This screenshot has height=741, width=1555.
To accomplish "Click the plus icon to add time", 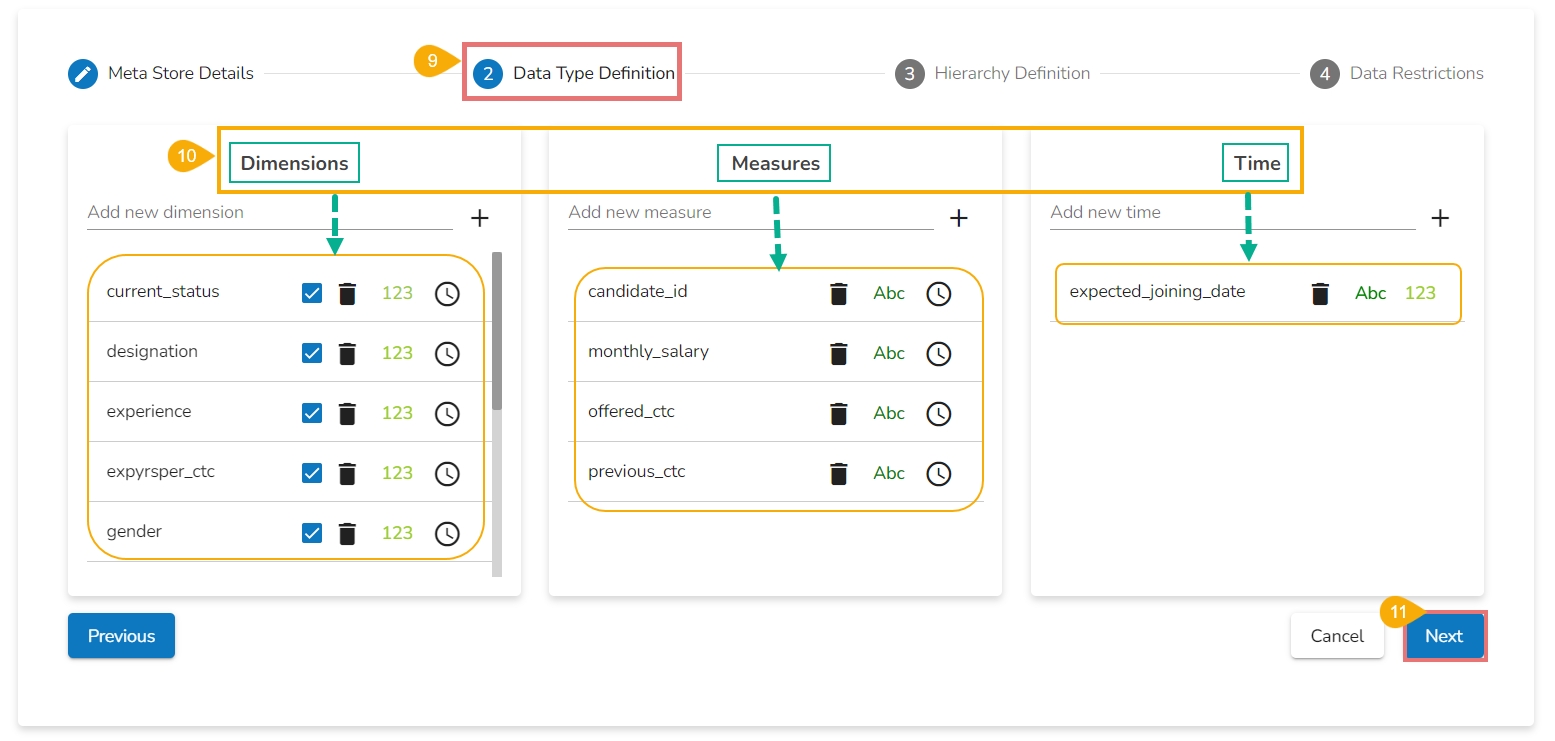I will [1440, 218].
